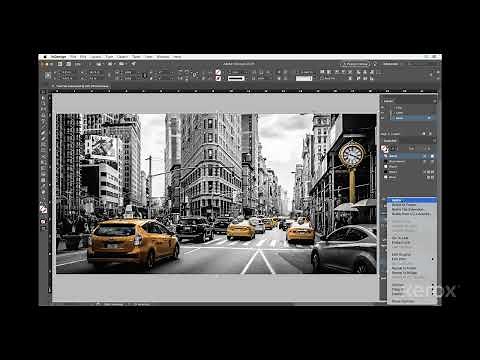The image size is (480, 360).
Task: Click the reference point locator icon
Action: [x=48, y=76]
